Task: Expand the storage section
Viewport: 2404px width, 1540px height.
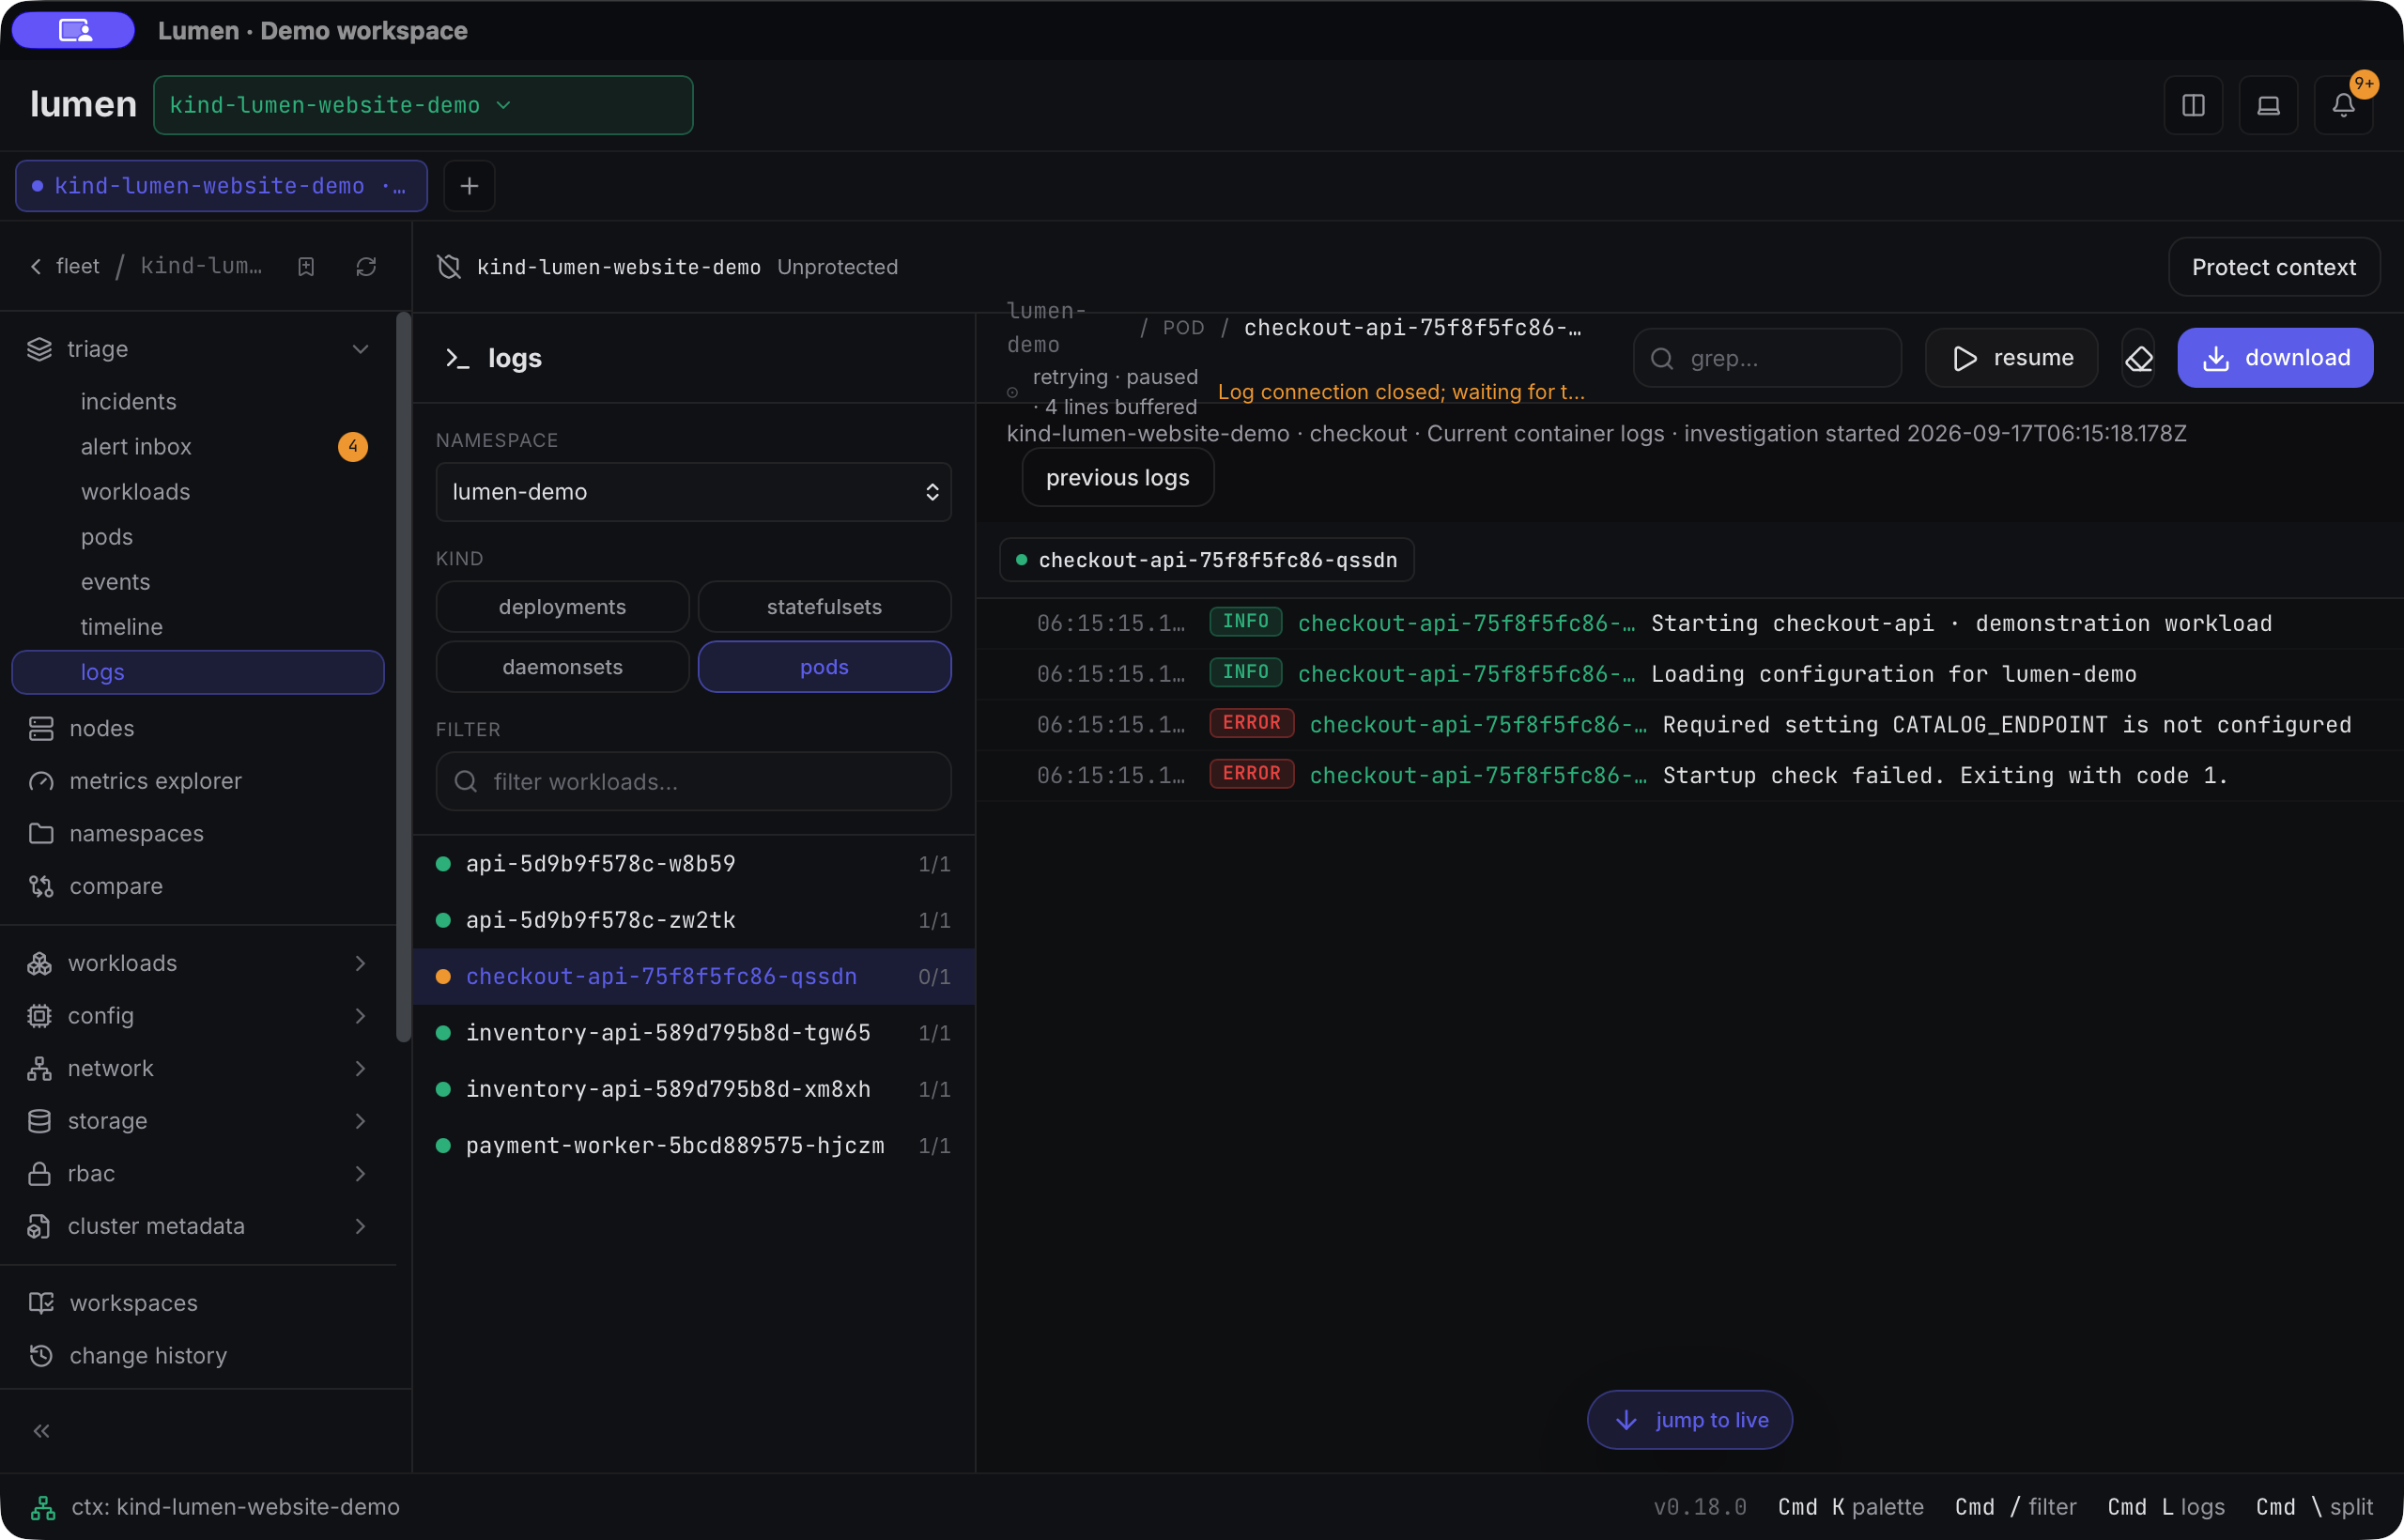Action: (x=360, y=1121)
